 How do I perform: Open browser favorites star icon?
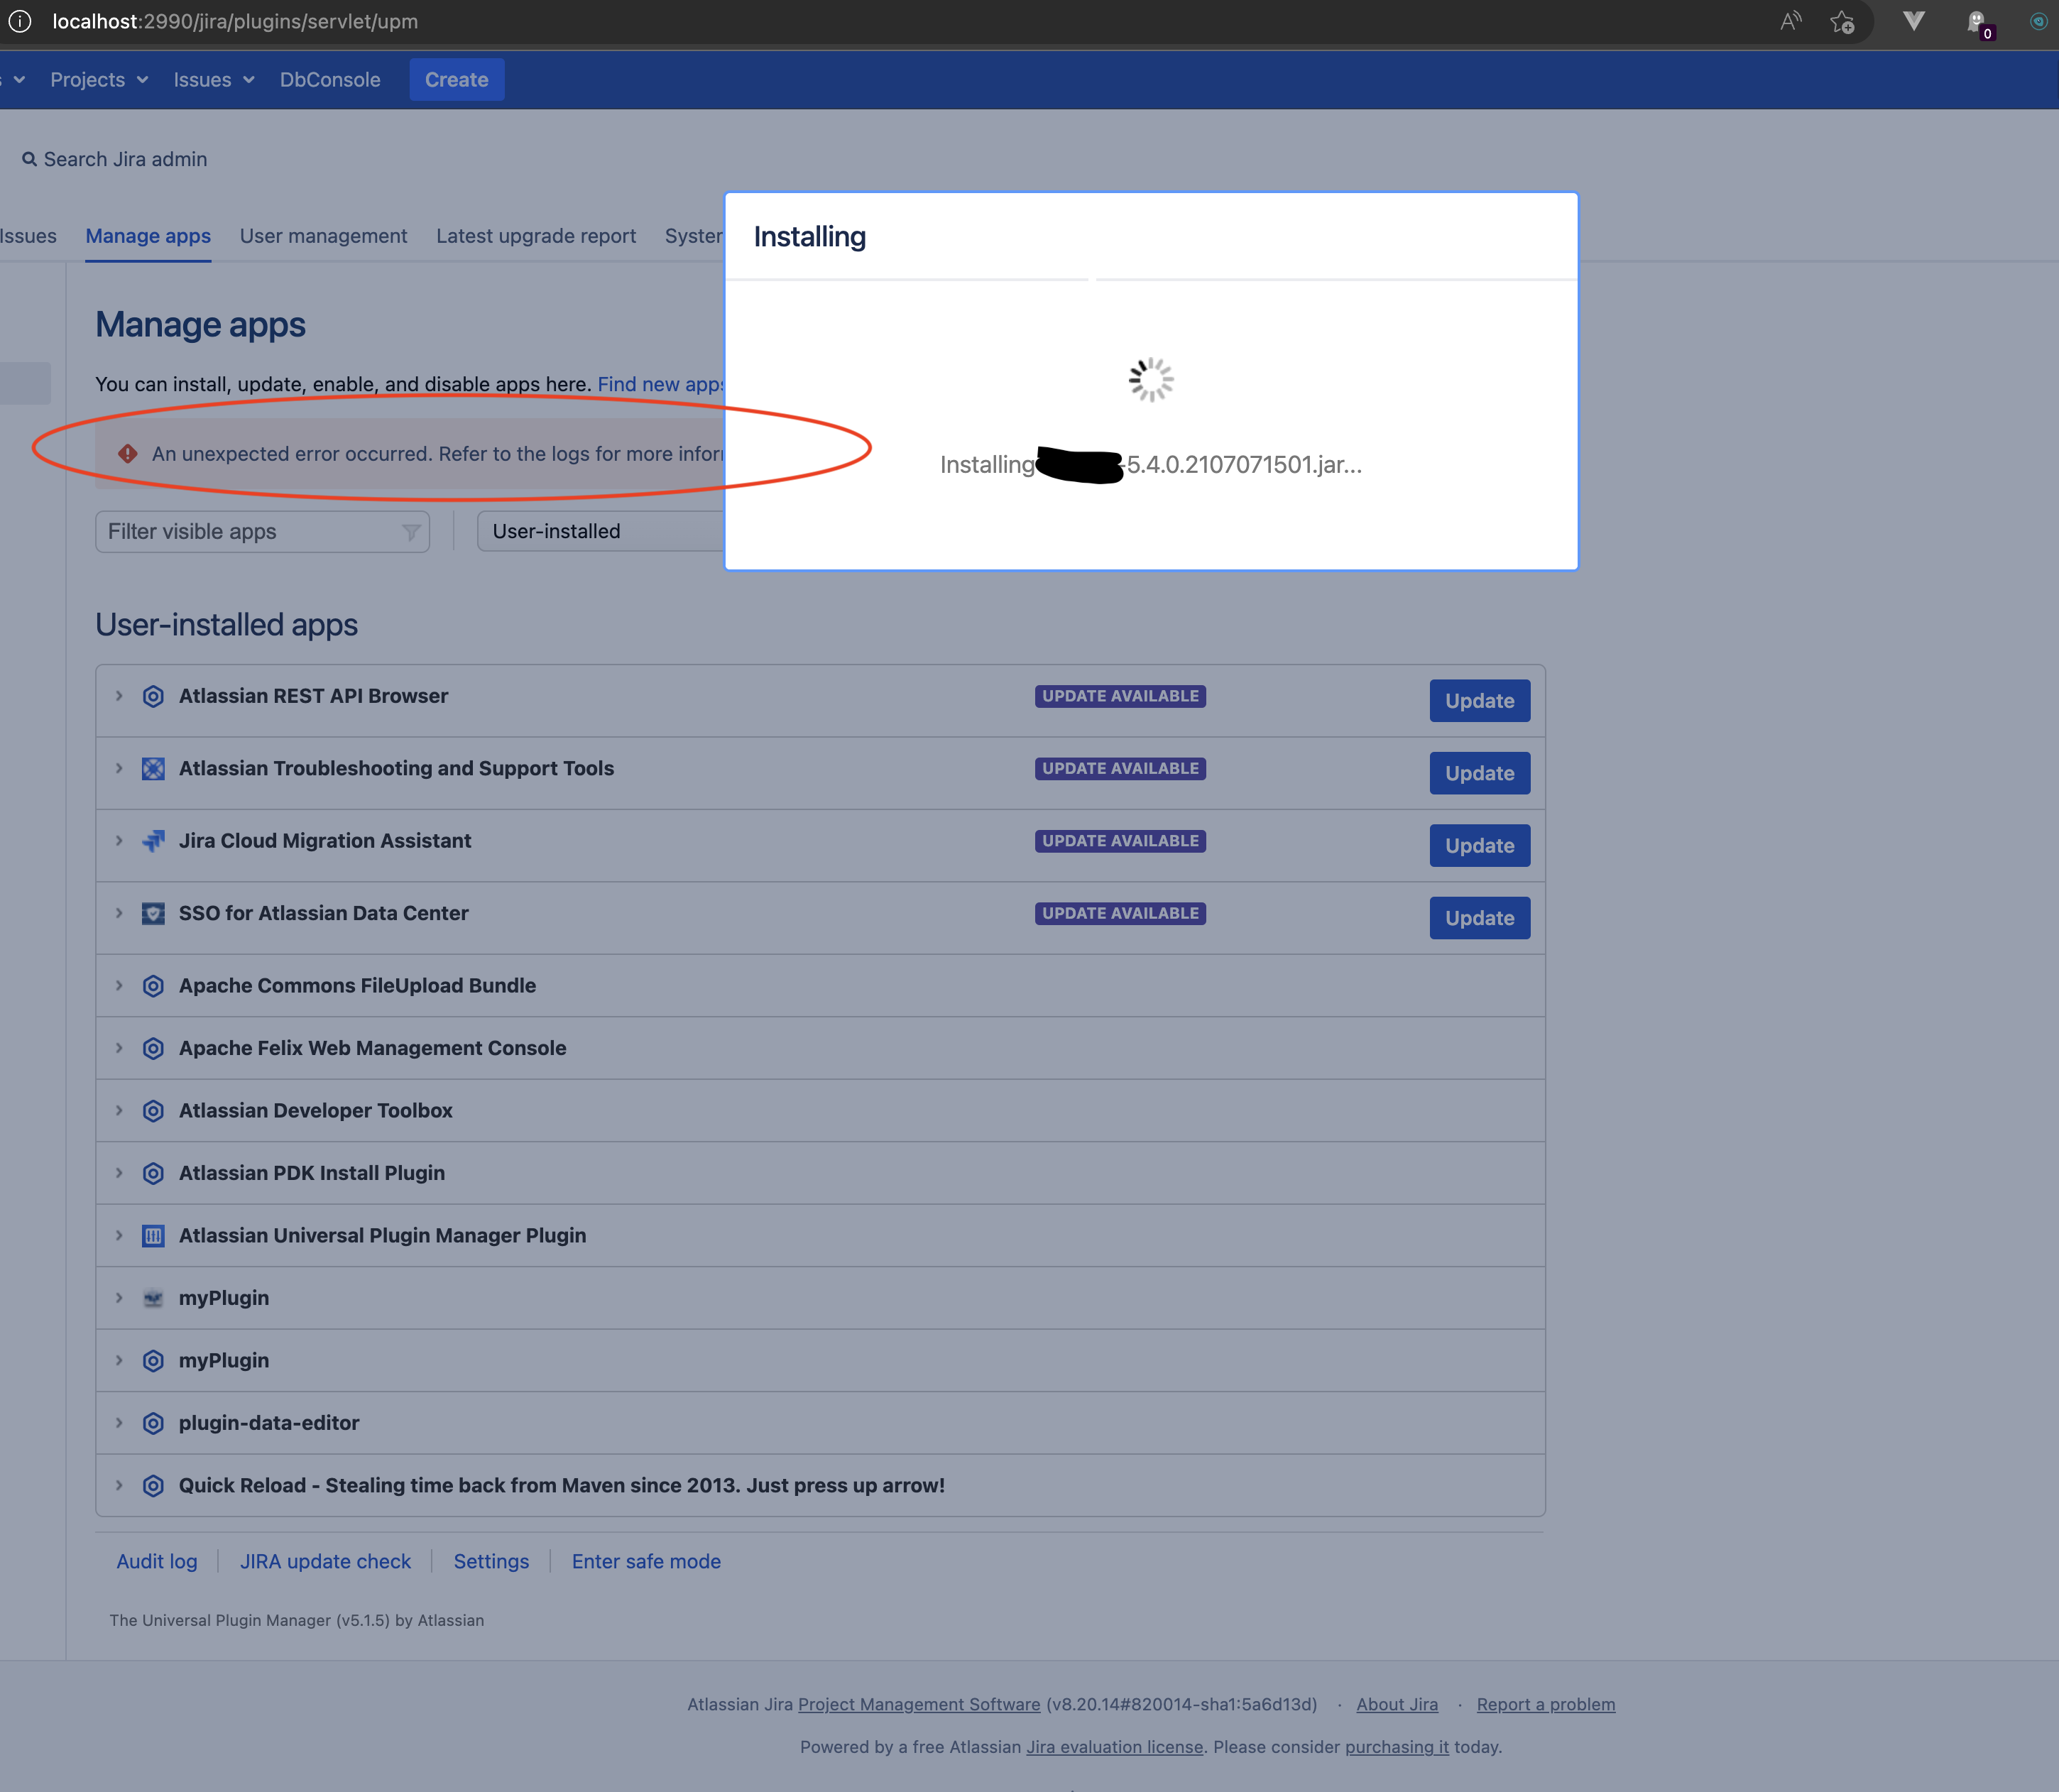click(1842, 22)
